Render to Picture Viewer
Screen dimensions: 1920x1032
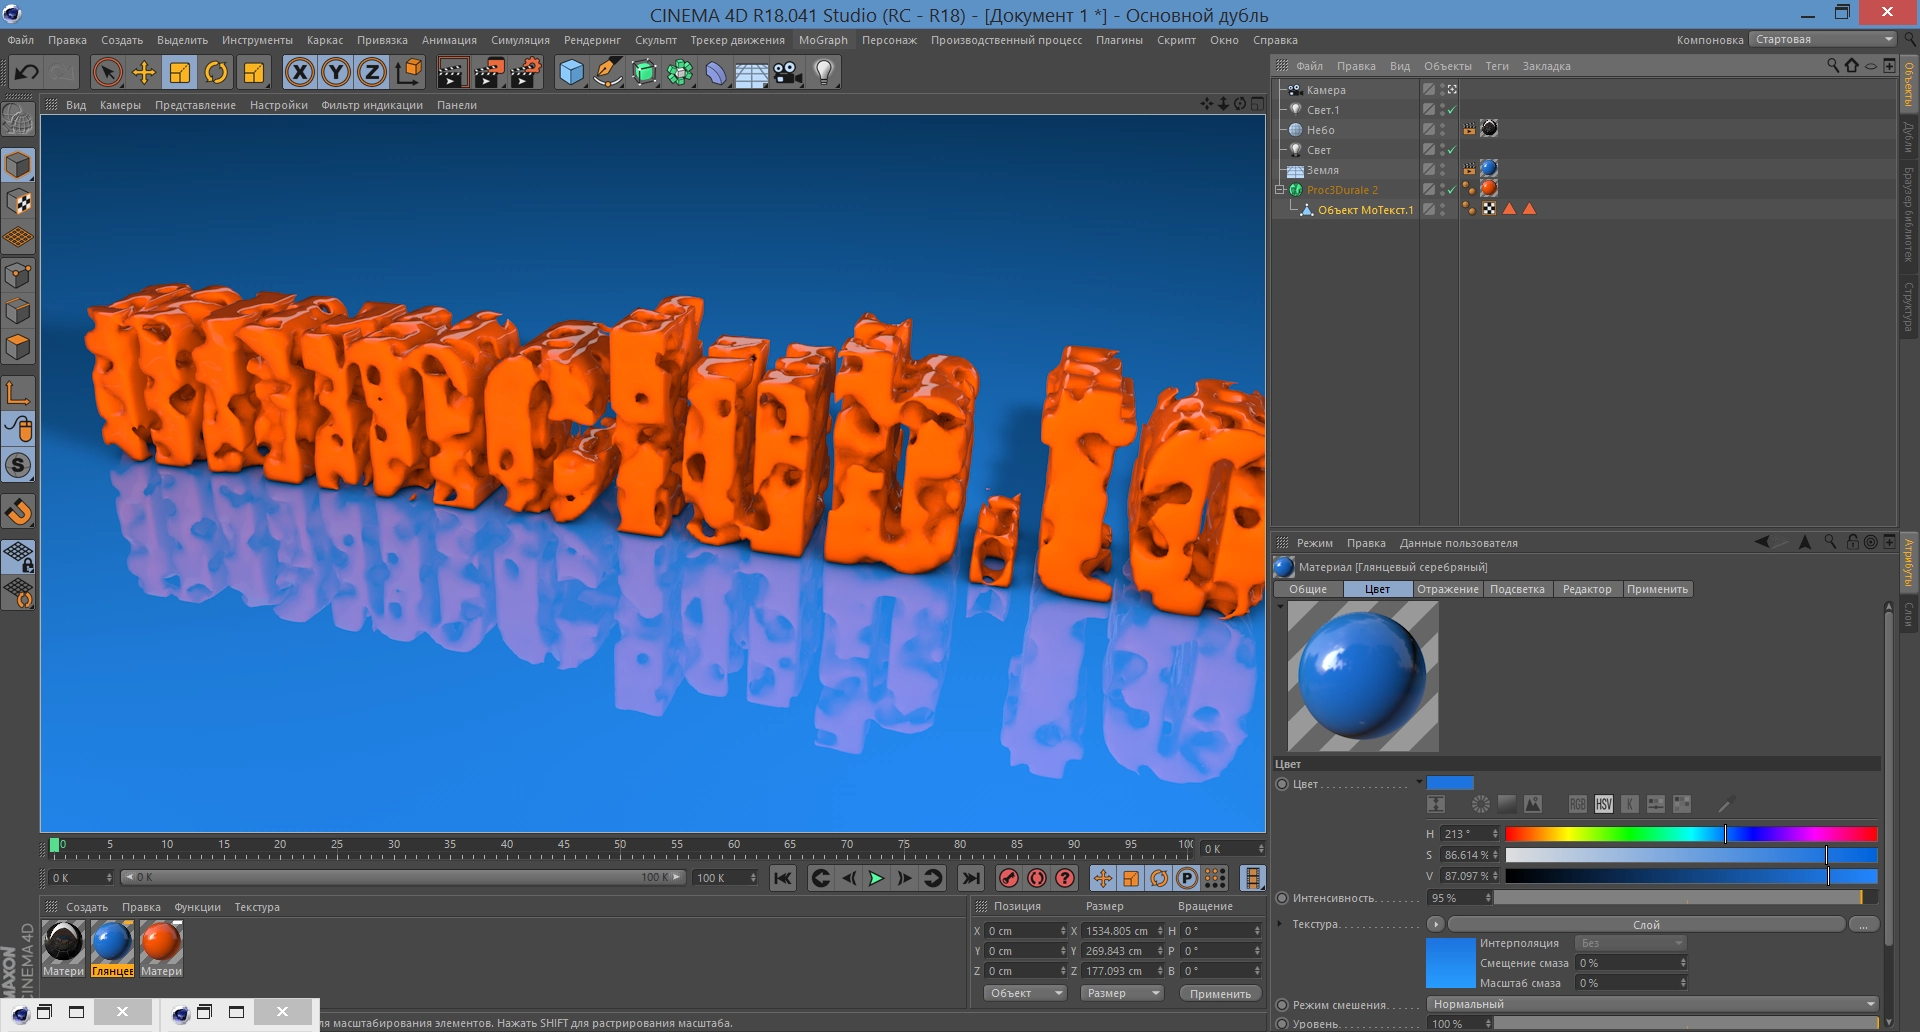pyautogui.click(x=489, y=72)
